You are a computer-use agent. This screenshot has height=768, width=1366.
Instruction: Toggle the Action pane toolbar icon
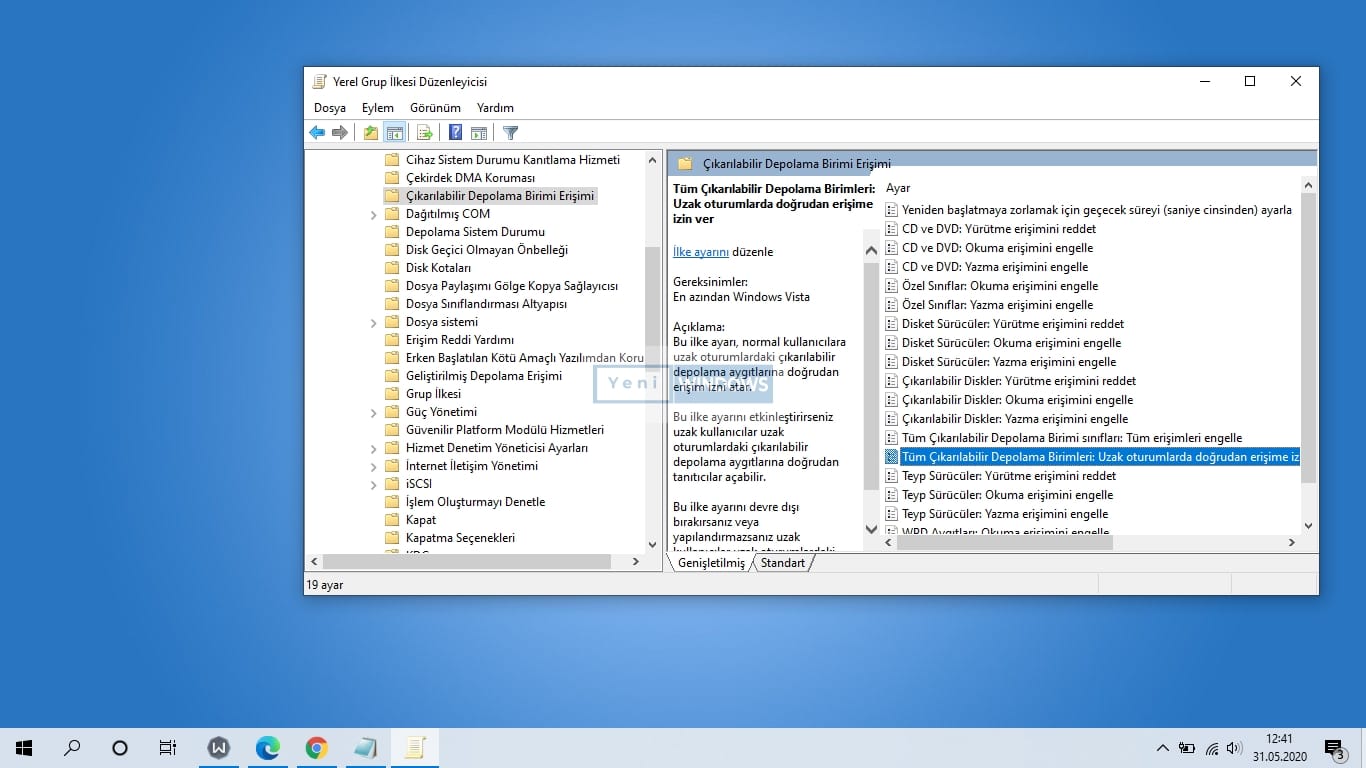pos(479,132)
